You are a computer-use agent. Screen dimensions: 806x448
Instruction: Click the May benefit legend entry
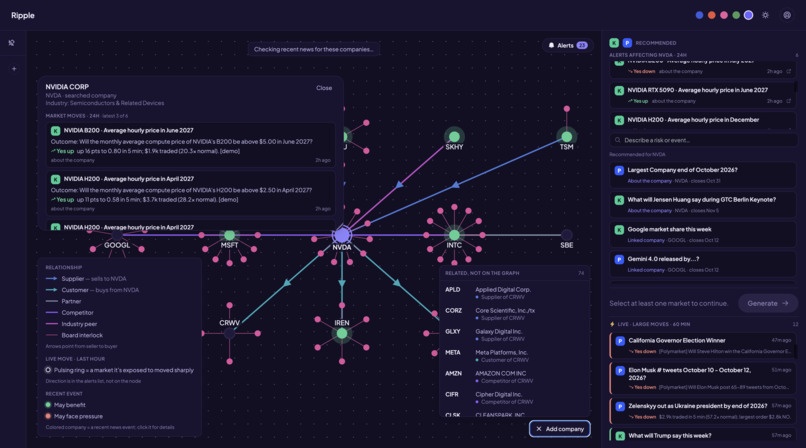[x=65, y=405]
